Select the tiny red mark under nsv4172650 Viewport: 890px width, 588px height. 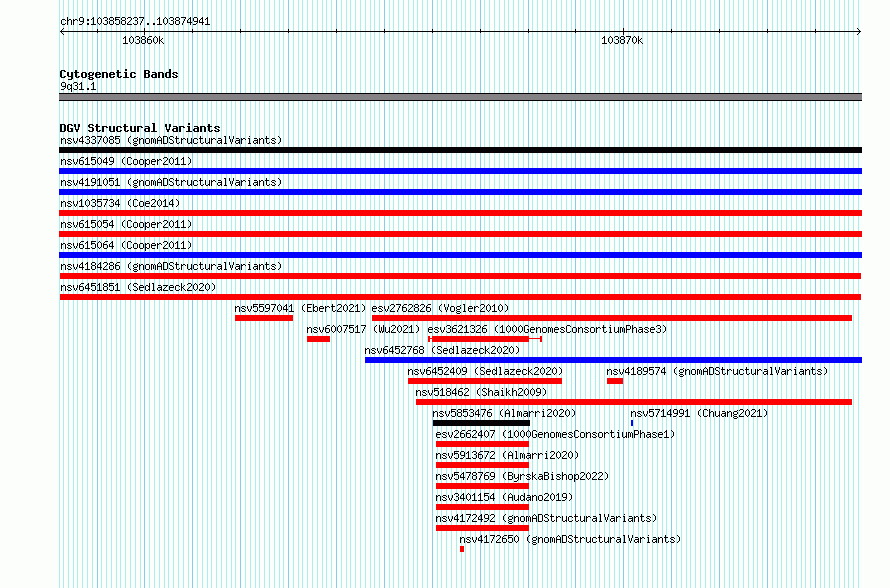click(462, 549)
